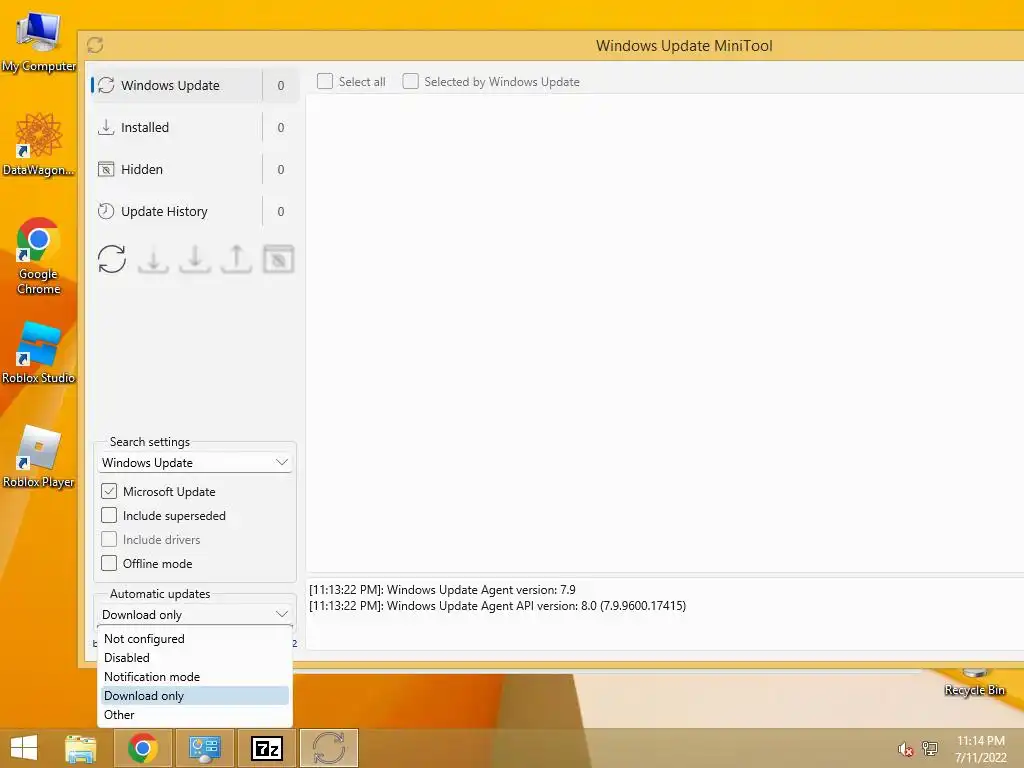Select the Roblox Studio desktop shortcut
This screenshot has height=768, width=1024.
(x=39, y=353)
